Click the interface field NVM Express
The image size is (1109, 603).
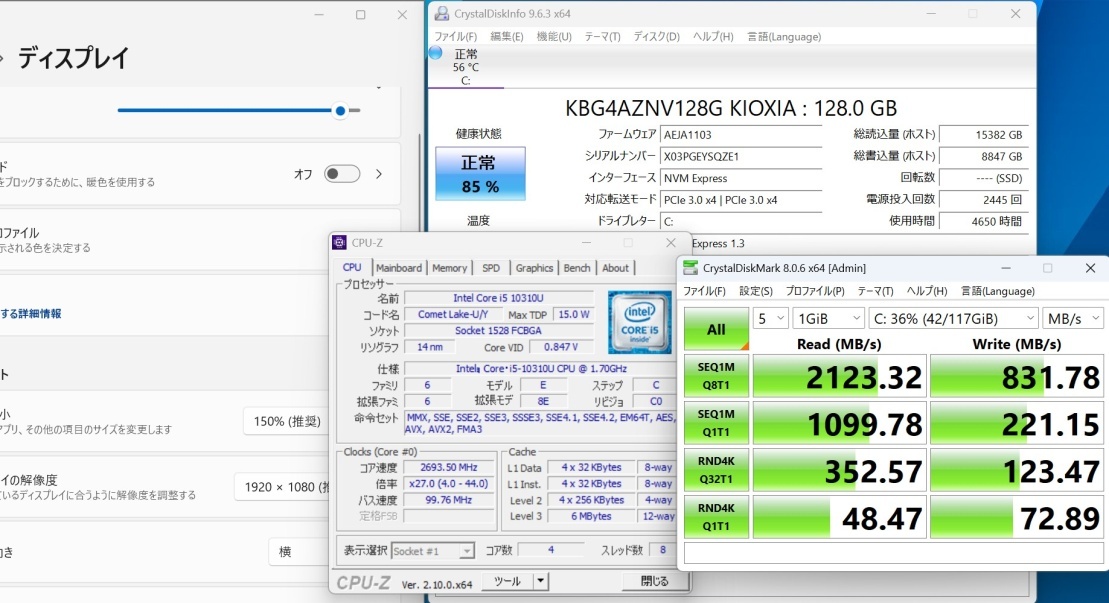coord(740,178)
